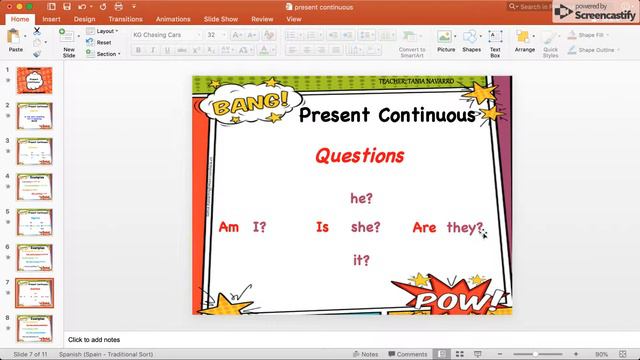Screen dimensions: 640x360
Task: Toggle the Notes pane in status bar
Action: 366,354
